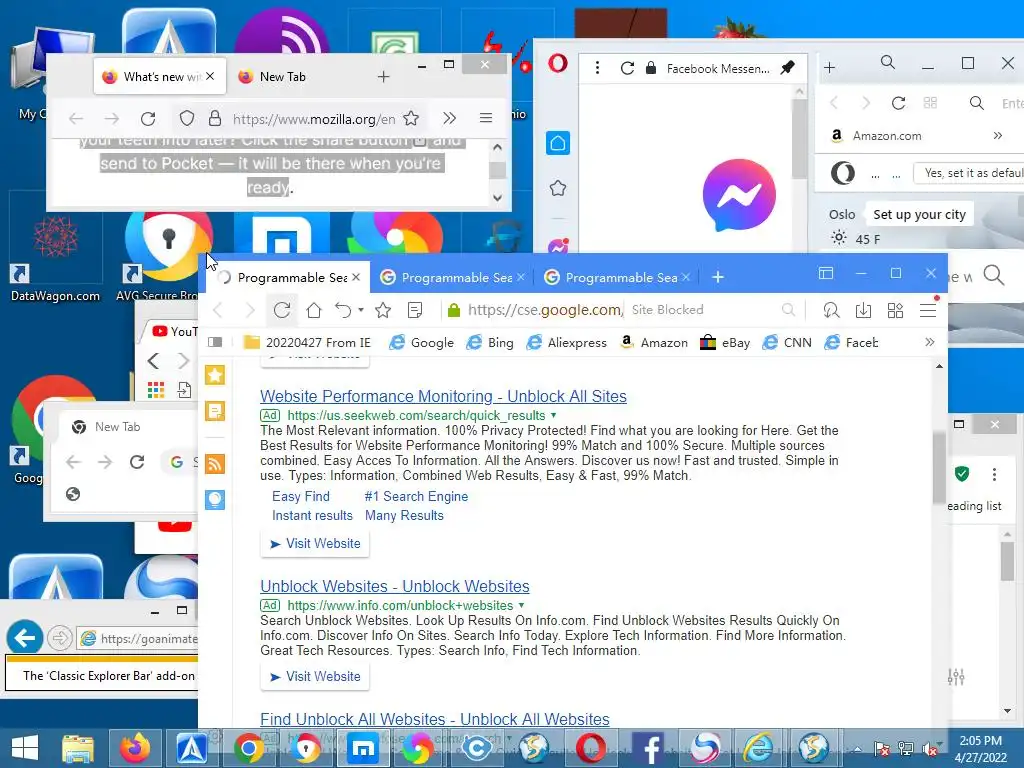Open search tabs magnifier in Opera title bar
This screenshot has height=768, width=1024.
[888, 62]
